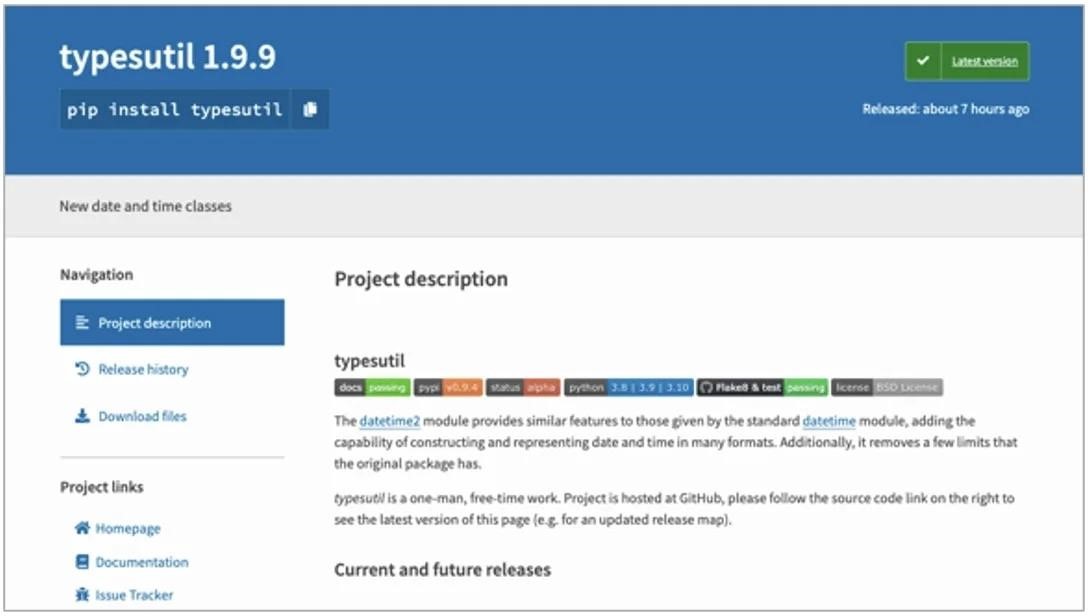The image size is (1092, 616).
Task: Click the Homepage house icon
Action: point(82,528)
